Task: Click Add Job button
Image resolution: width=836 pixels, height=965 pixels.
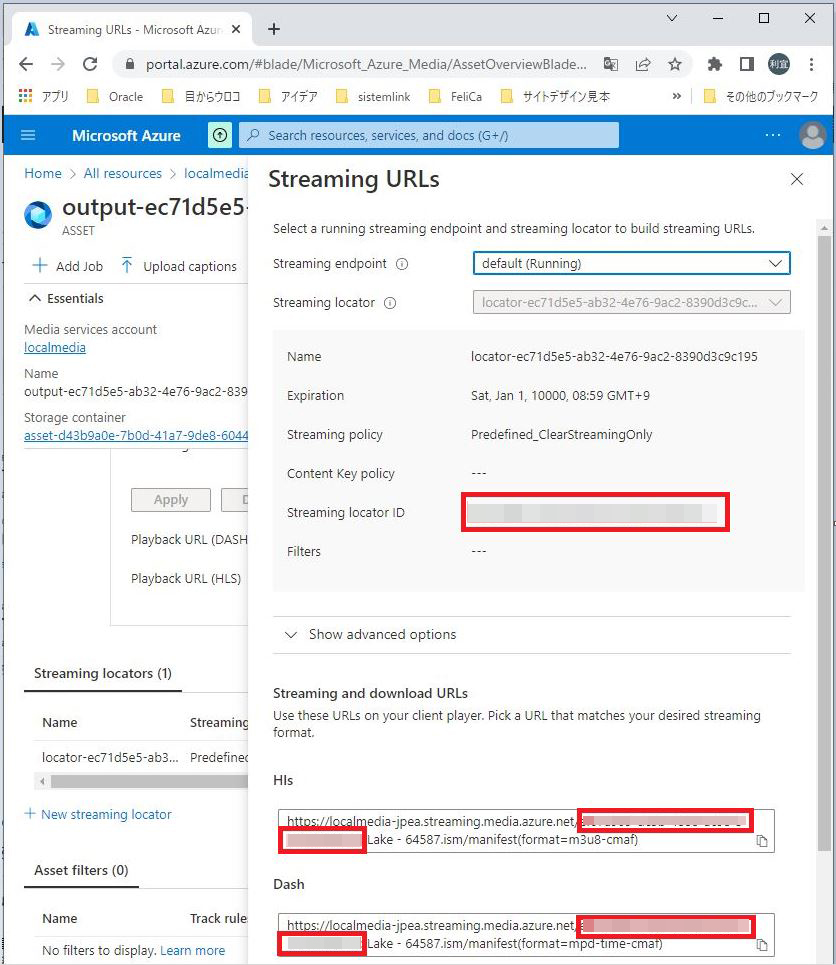Action: pos(68,266)
